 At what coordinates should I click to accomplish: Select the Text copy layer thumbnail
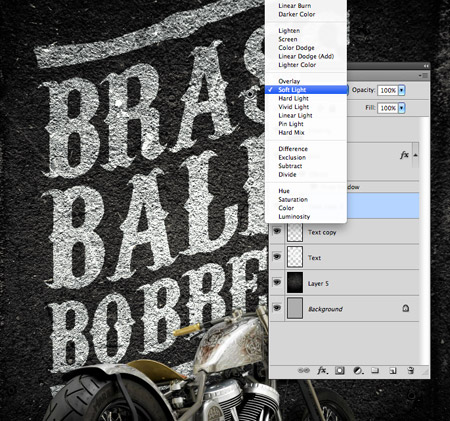click(x=295, y=231)
